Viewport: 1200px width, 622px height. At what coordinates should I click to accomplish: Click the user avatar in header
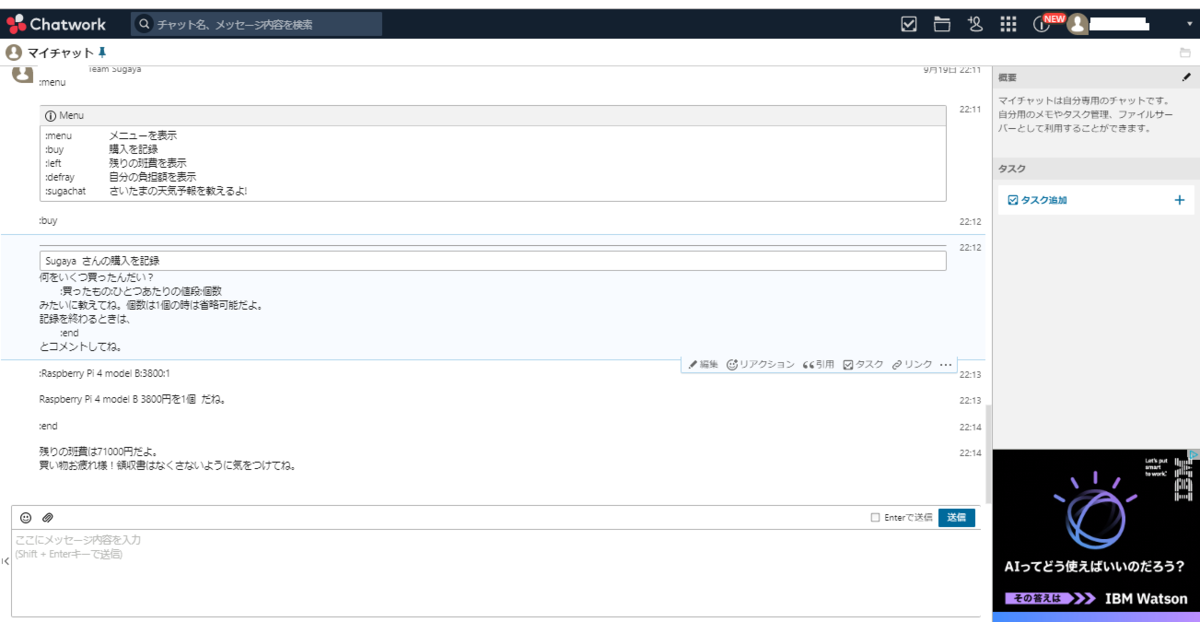(1077, 24)
